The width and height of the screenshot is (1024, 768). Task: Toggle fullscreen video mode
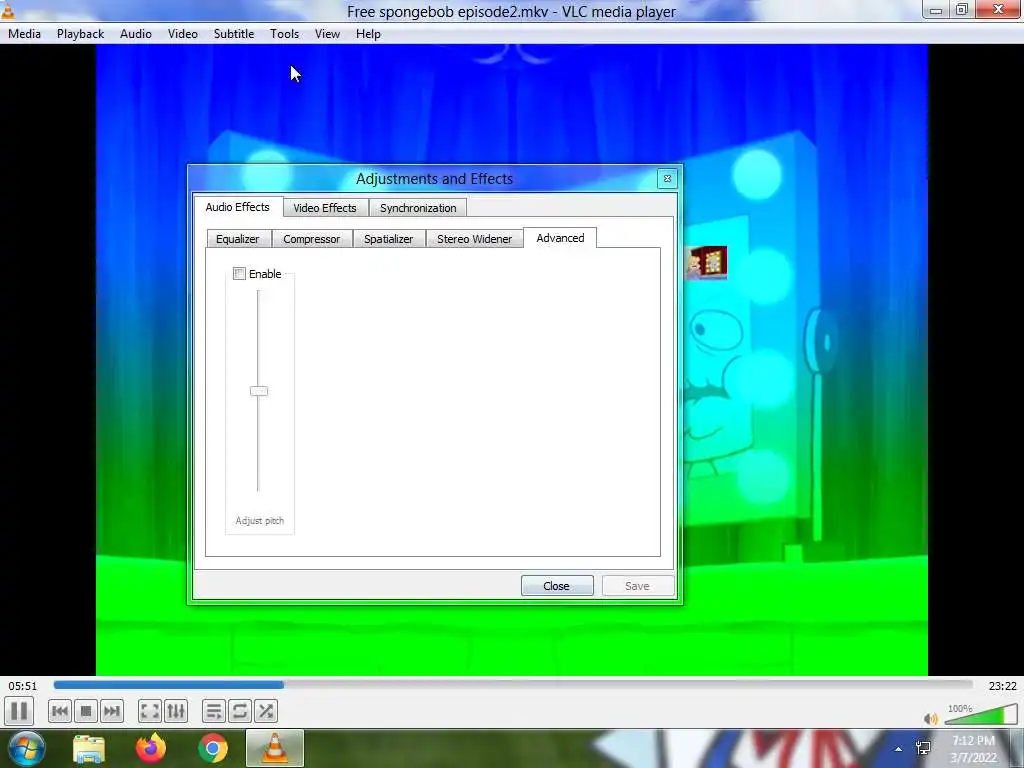click(x=150, y=711)
